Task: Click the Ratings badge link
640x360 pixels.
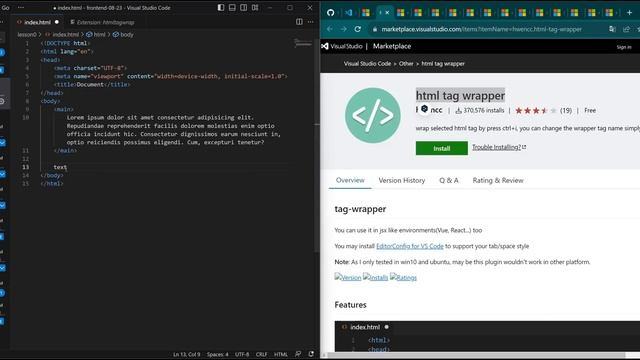Action: coord(403,277)
